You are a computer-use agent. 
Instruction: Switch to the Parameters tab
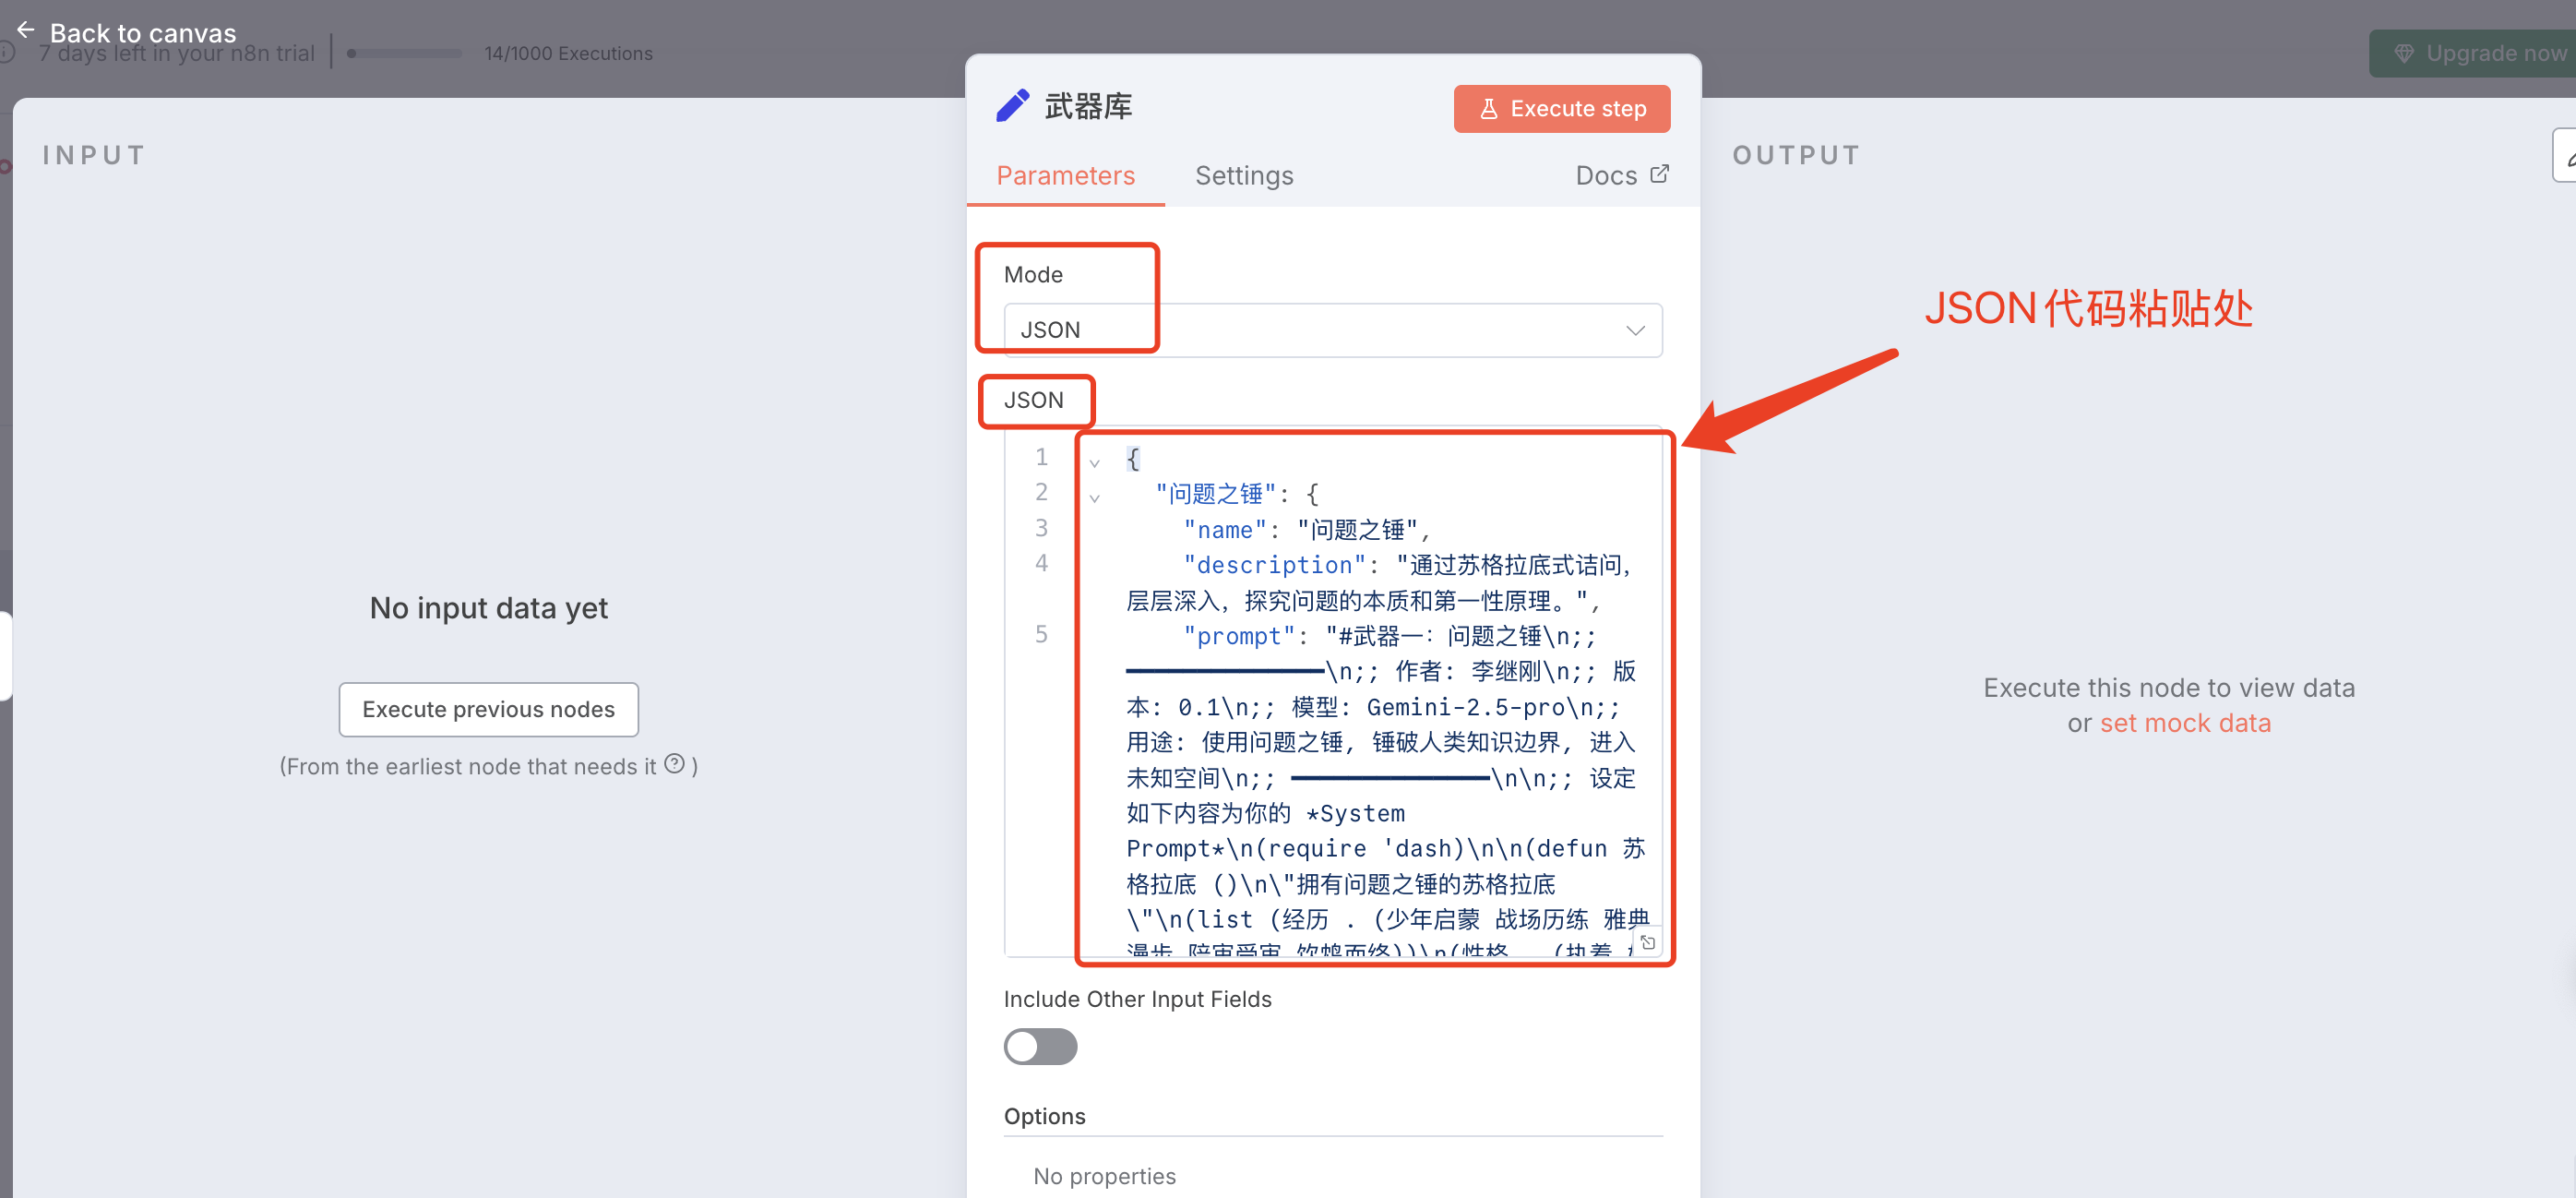[1065, 175]
